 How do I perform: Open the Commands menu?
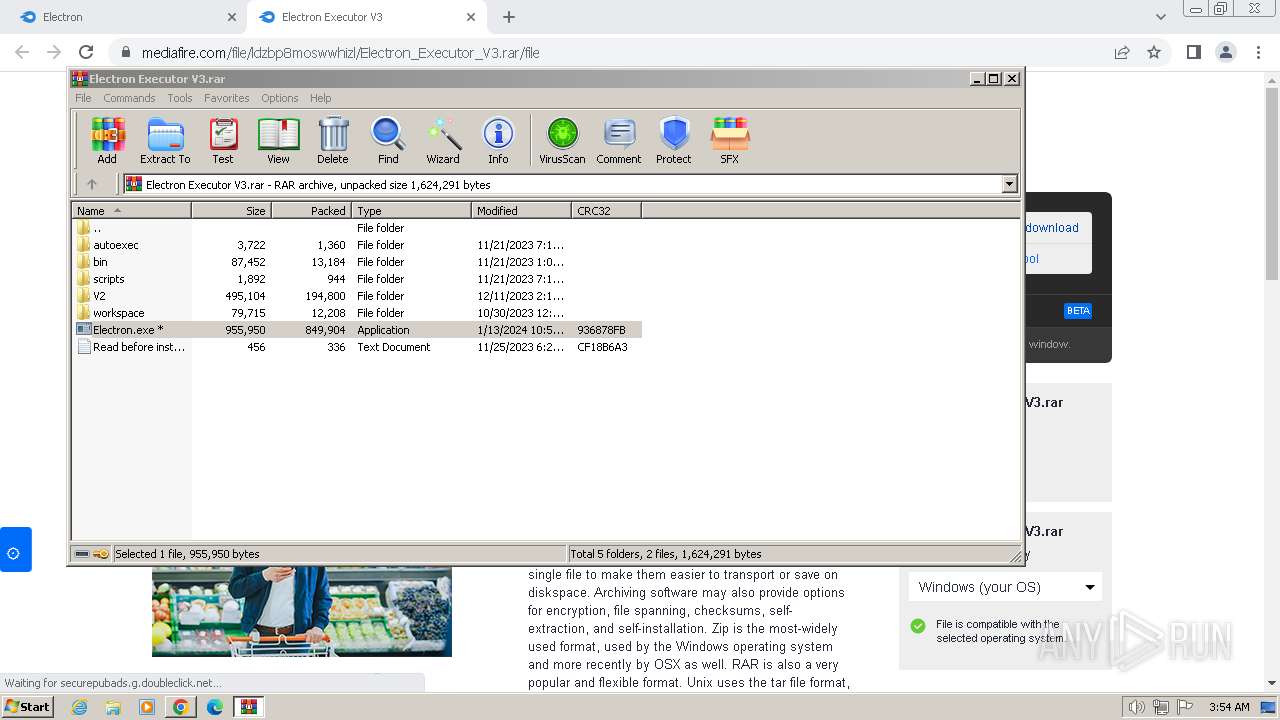129,98
